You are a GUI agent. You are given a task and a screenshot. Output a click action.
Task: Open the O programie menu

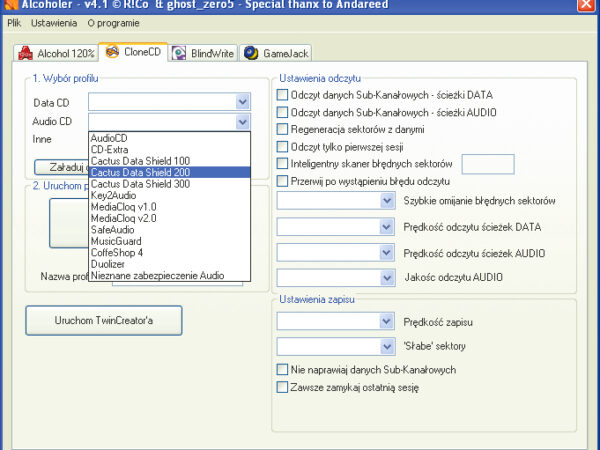(112, 22)
